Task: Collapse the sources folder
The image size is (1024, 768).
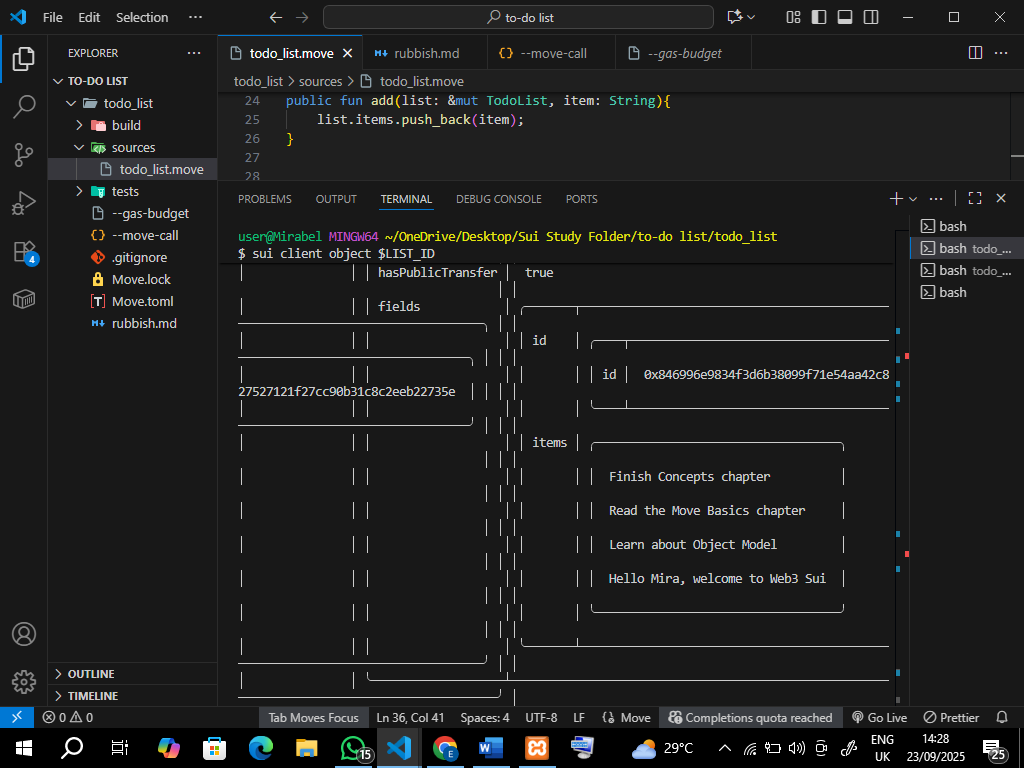Action: tap(133, 148)
